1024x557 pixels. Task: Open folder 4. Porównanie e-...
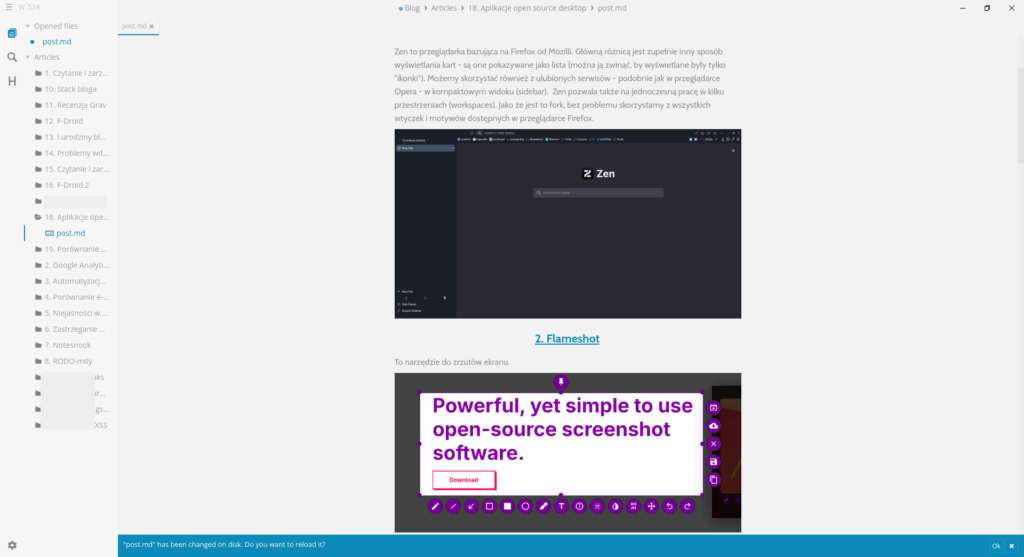coord(76,297)
